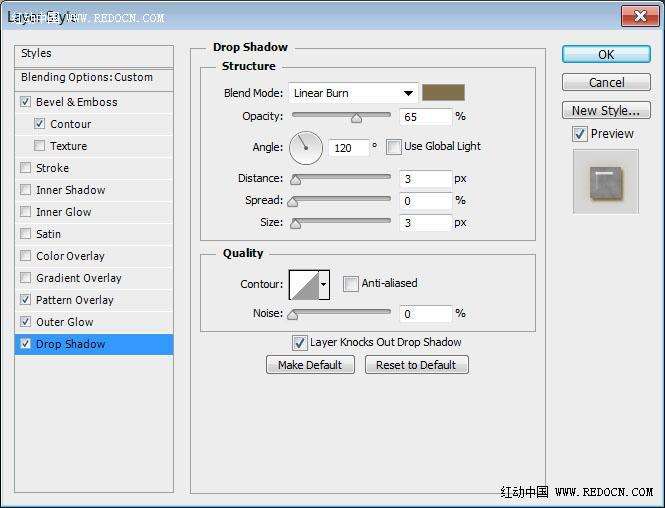The image size is (665, 508).
Task: Enable the Color Overlay checkbox
Action: [x=25, y=256]
